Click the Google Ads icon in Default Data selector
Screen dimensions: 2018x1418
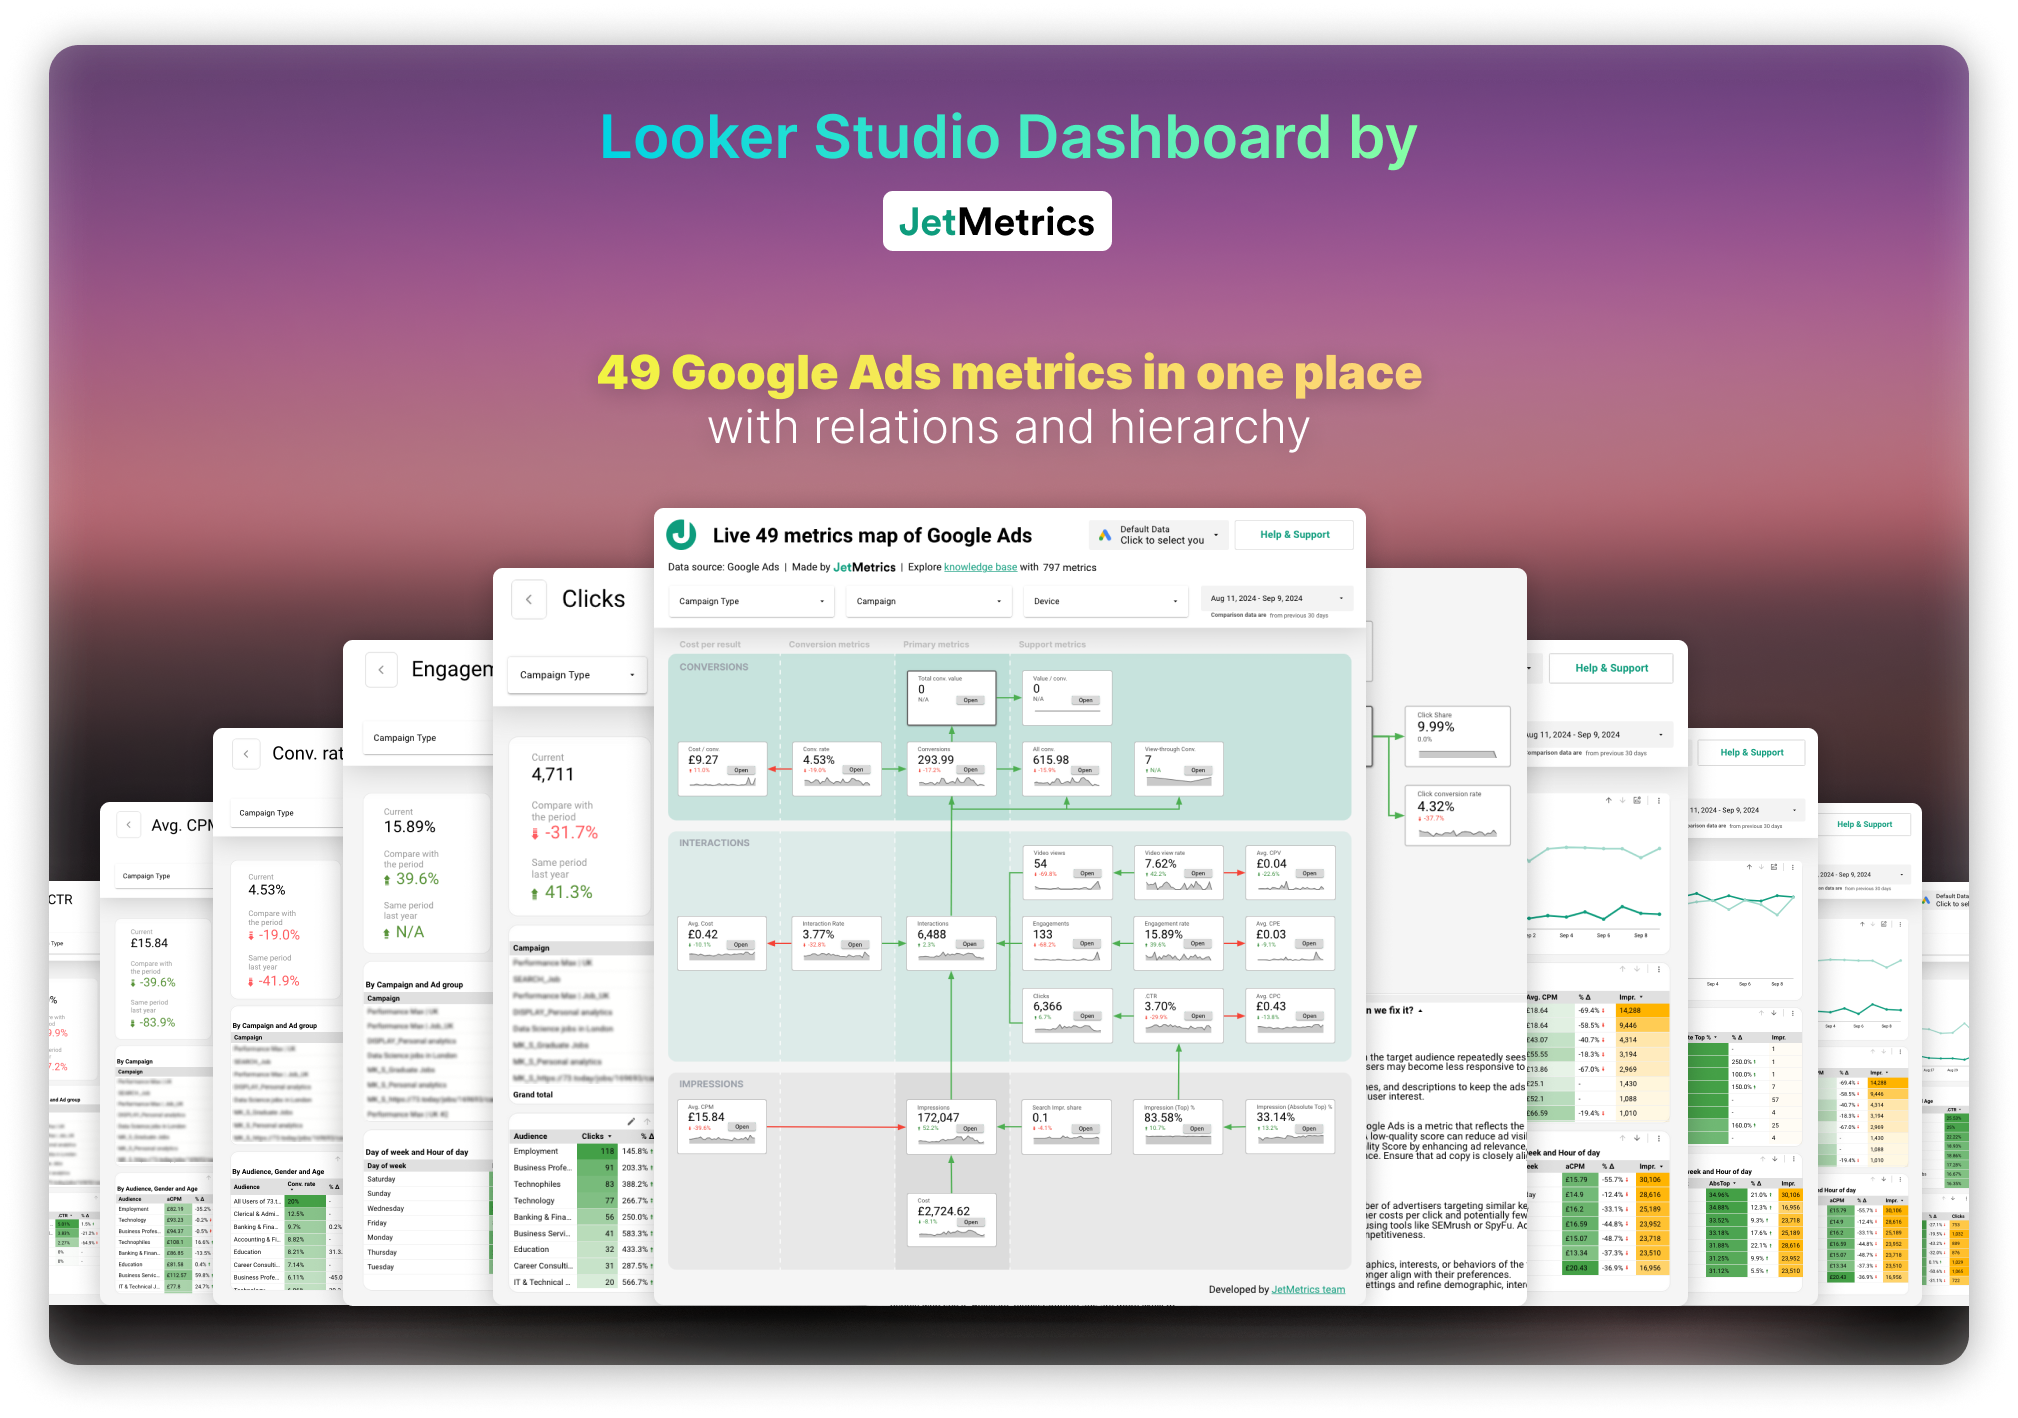[x=1105, y=535]
